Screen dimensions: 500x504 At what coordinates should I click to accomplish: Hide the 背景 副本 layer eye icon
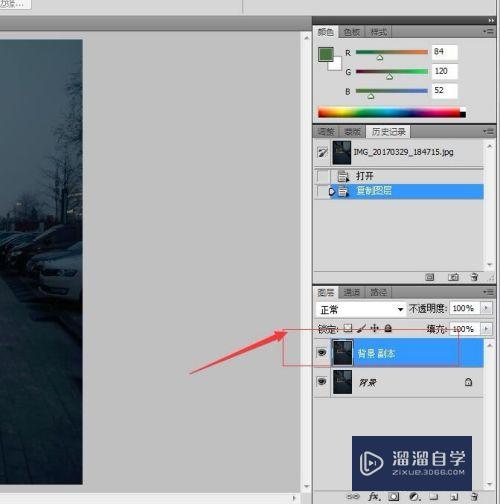click(x=322, y=352)
